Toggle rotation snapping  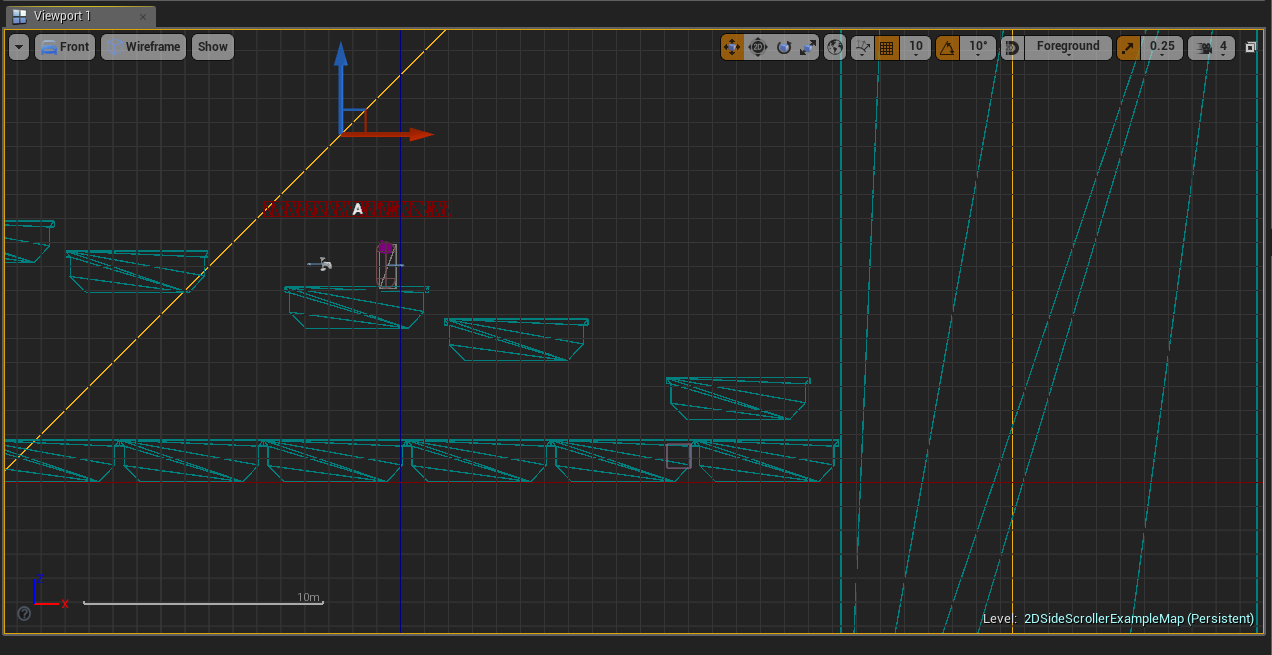[x=948, y=47]
